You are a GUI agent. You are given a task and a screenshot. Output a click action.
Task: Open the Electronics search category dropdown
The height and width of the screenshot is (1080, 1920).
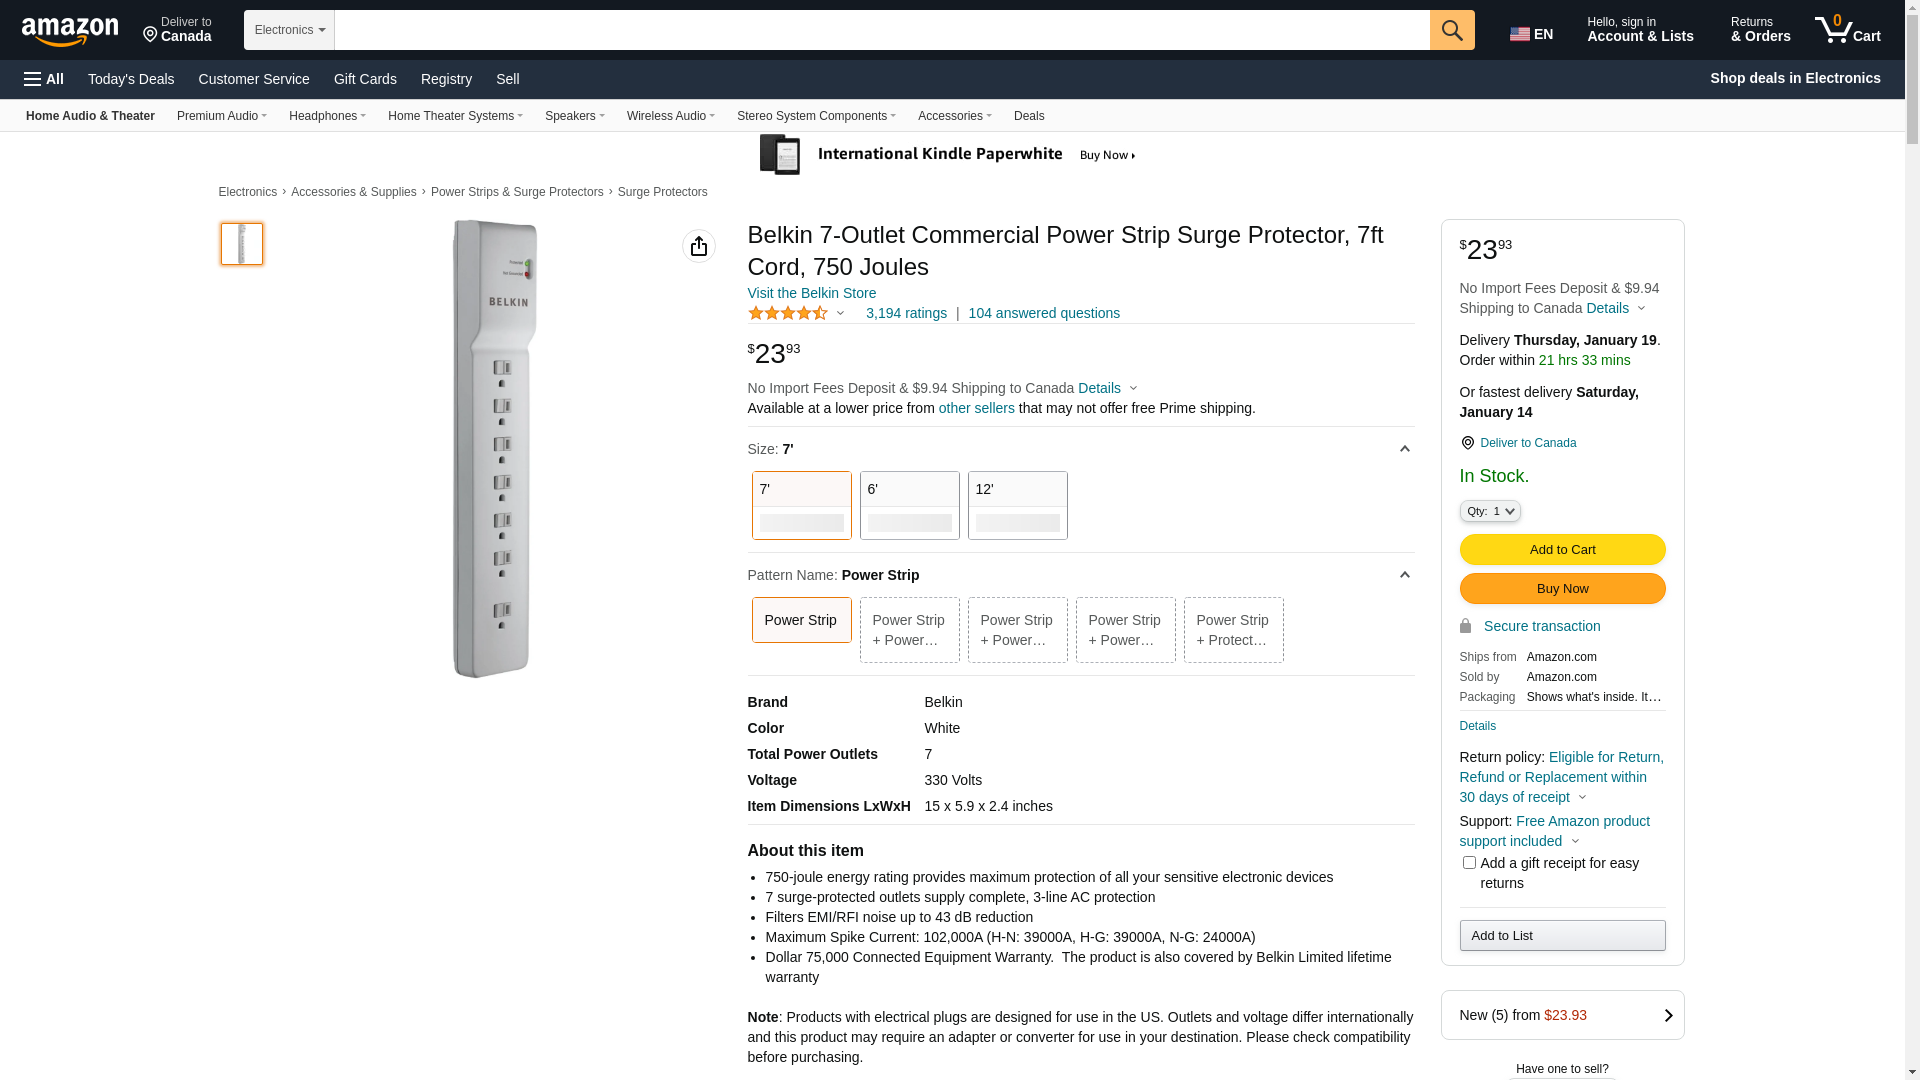pos(289,30)
